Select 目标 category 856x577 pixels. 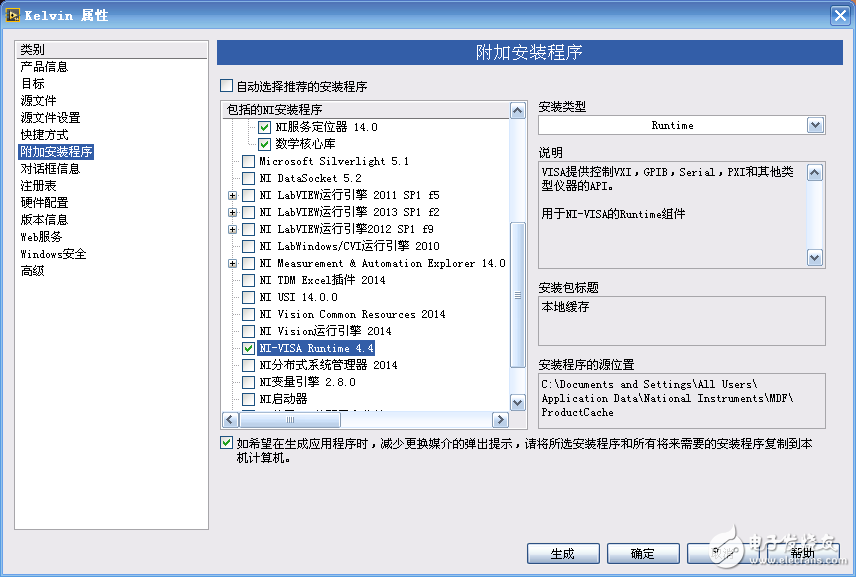click(32, 84)
